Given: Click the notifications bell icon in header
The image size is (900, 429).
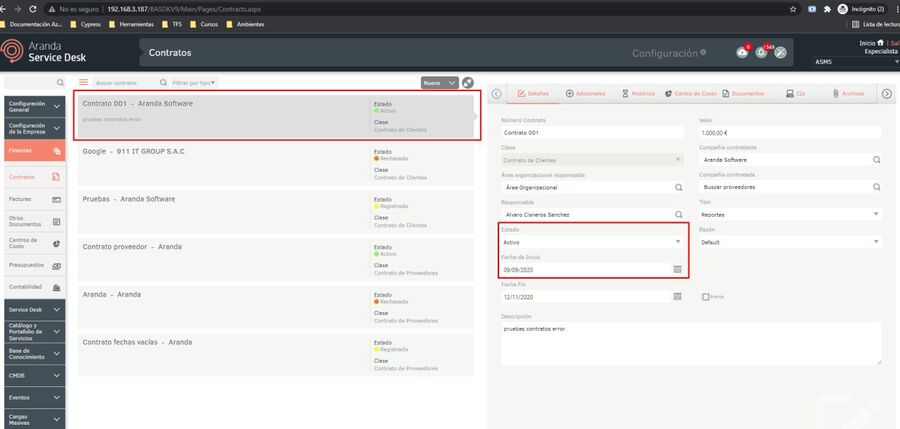Looking at the screenshot, I should coord(761,53).
